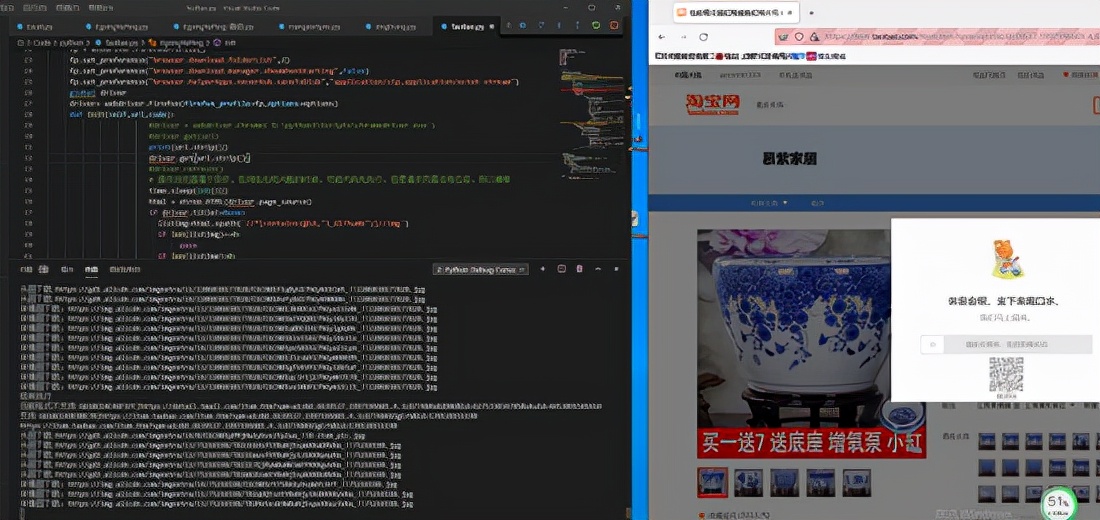Split the VS Code terminal panel
Image resolution: width=1100 pixels, height=520 pixels.
pyautogui.click(x=561, y=269)
